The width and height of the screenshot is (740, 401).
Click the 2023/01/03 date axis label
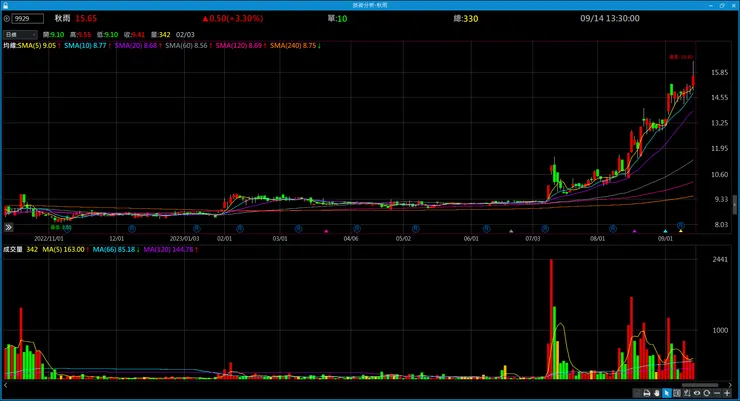(185, 239)
